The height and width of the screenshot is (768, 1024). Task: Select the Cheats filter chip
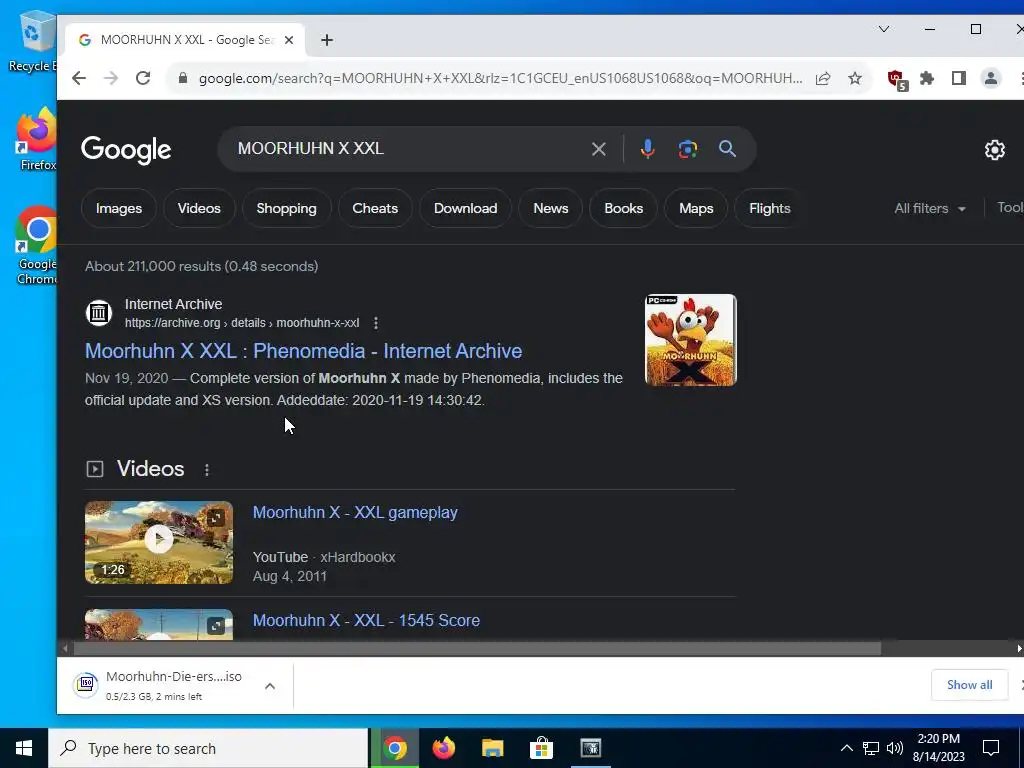375,208
